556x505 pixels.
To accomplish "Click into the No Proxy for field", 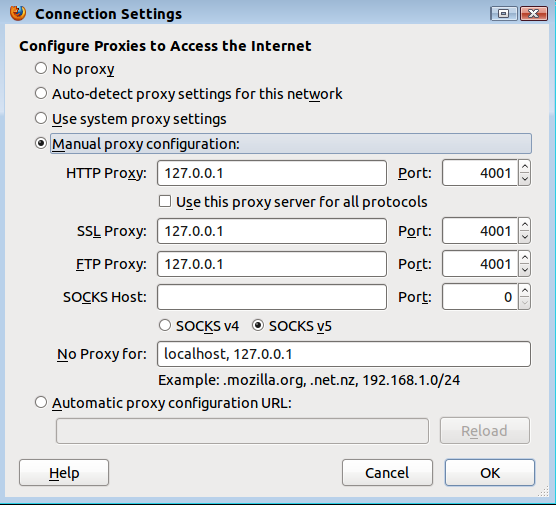I will (344, 354).
